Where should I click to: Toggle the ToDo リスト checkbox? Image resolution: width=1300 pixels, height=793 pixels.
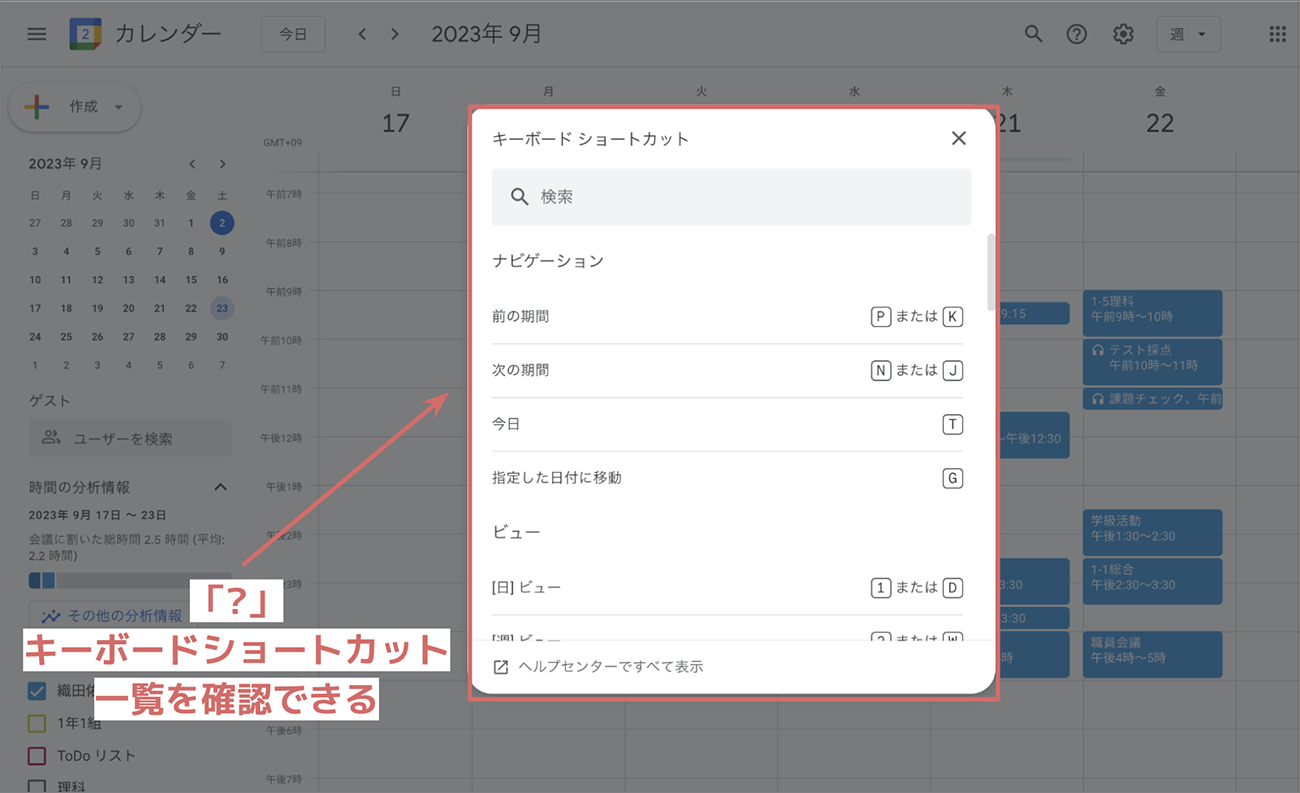(37, 755)
